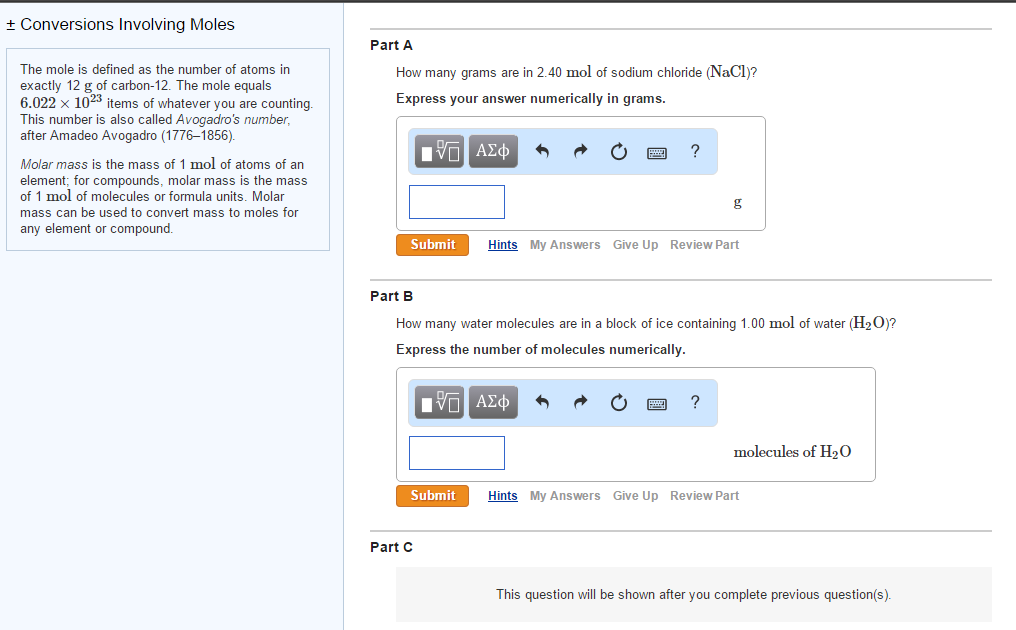This screenshot has height=630, width=1016.
Task: Open the equation template menu in Part A
Action: [x=438, y=151]
